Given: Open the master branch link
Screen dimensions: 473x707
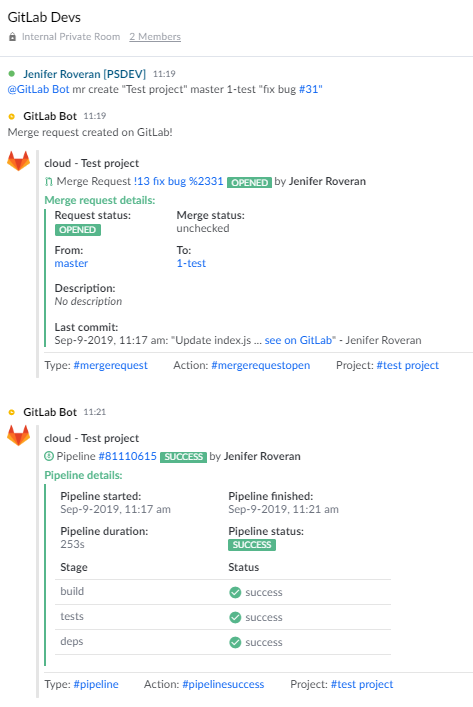Looking at the screenshot, I should point(71,263).
